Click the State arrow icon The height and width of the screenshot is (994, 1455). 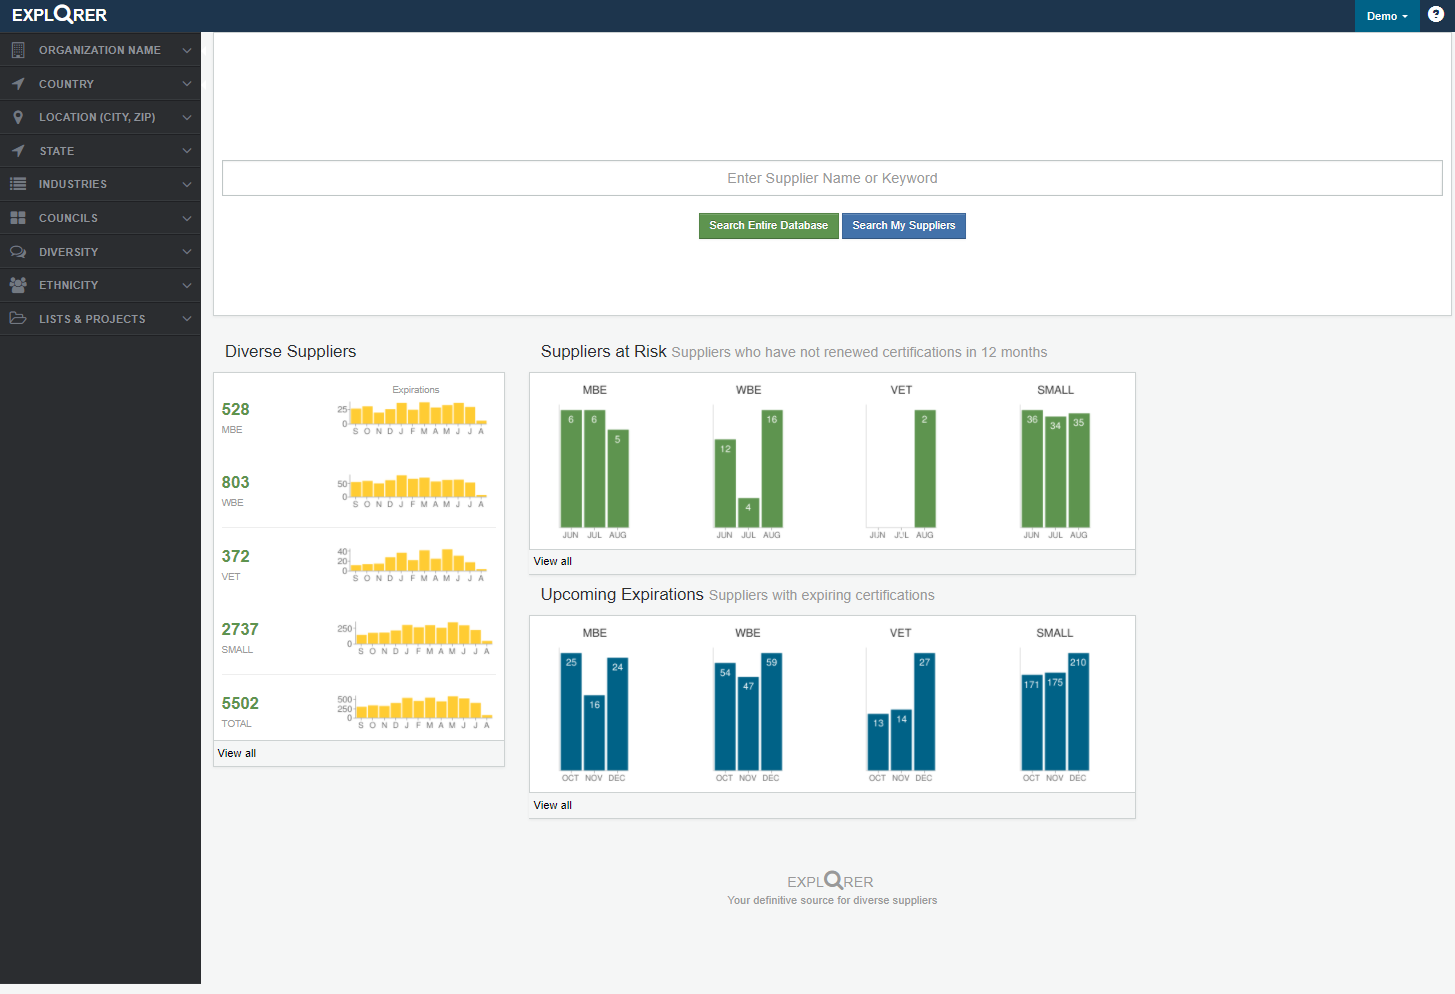(x=18, y=151)
